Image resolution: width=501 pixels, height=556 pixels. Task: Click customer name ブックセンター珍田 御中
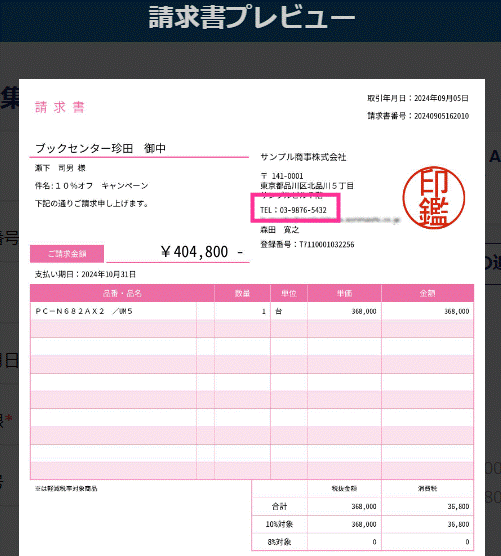click(100, 148)
